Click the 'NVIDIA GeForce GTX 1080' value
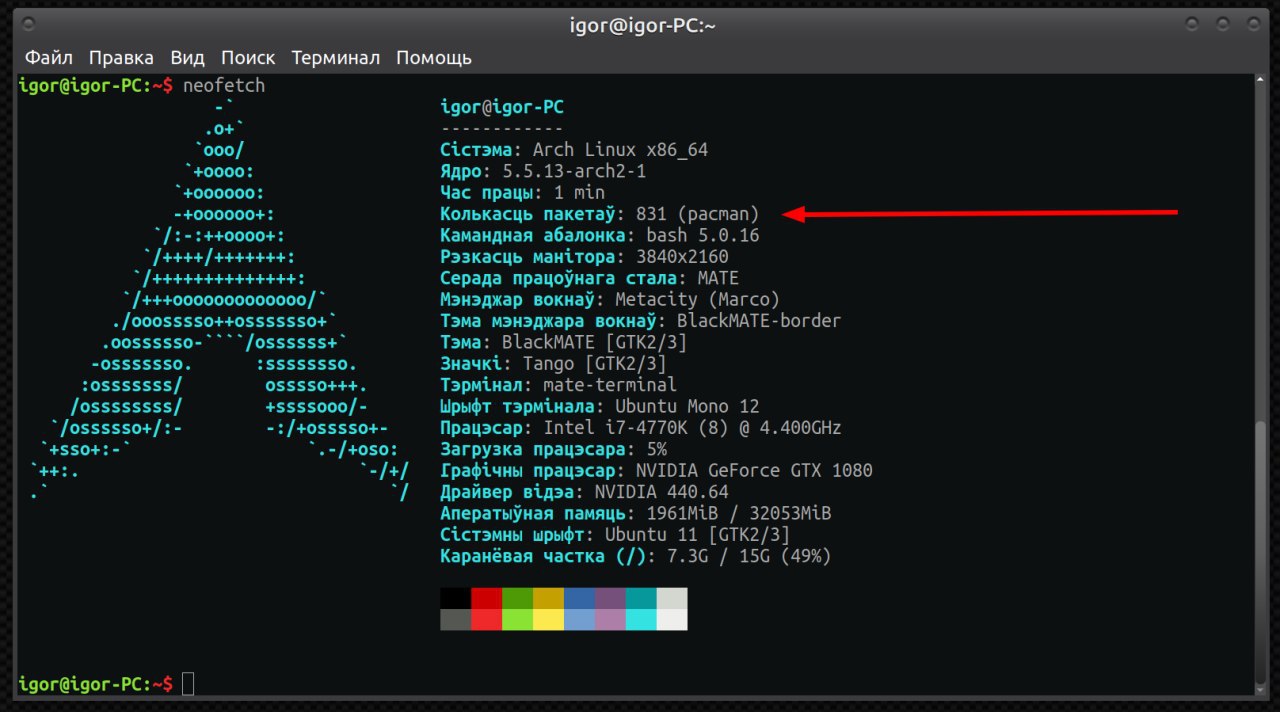The width and height of the screenshot is (1280, 712). point(754,470)
